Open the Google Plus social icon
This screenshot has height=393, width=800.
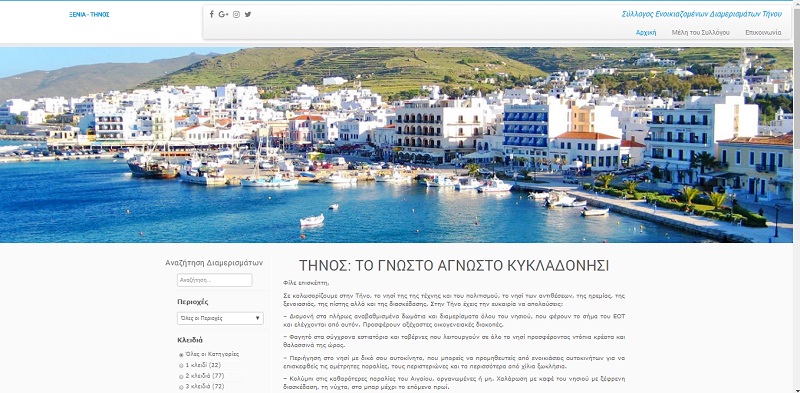click(223, 14)
